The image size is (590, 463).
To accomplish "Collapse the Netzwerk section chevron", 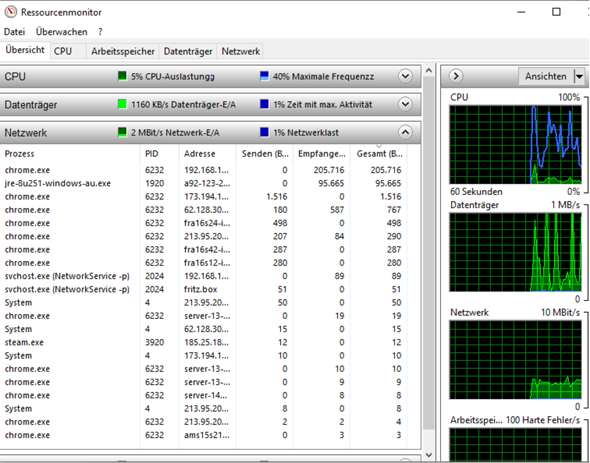I will 405,132.
